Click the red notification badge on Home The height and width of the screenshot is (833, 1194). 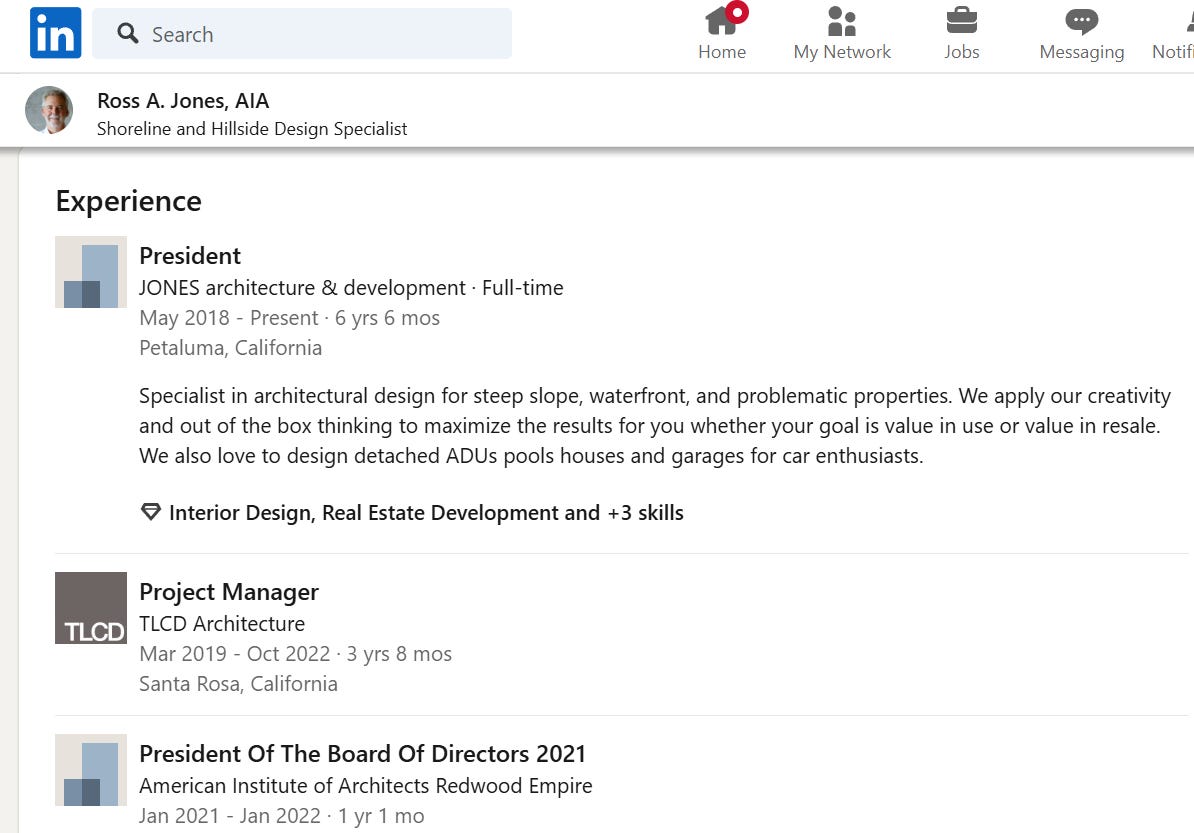pos(737,12)
